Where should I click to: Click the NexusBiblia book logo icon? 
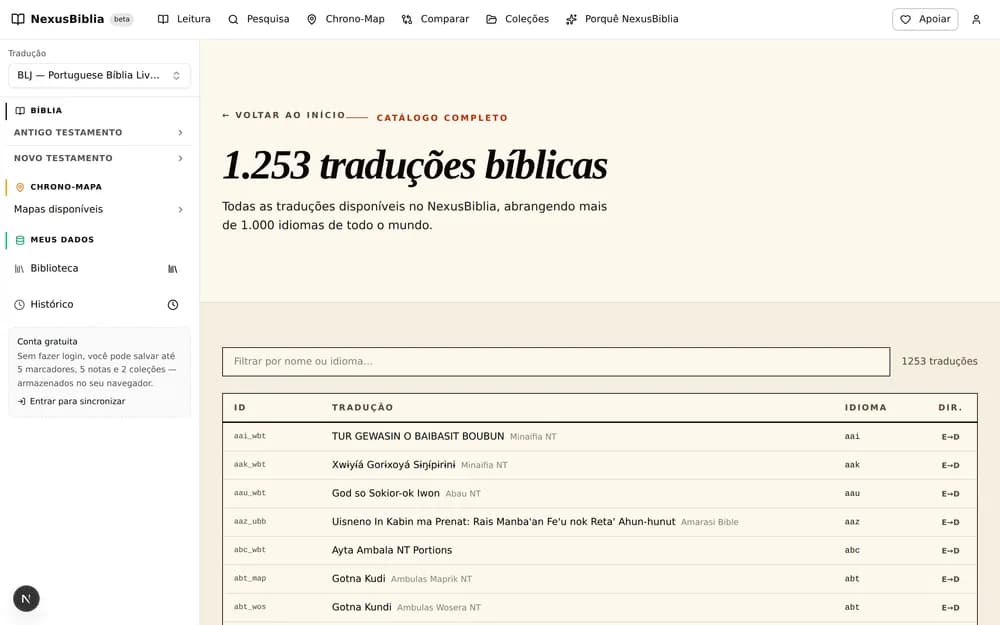pos(18,19)
